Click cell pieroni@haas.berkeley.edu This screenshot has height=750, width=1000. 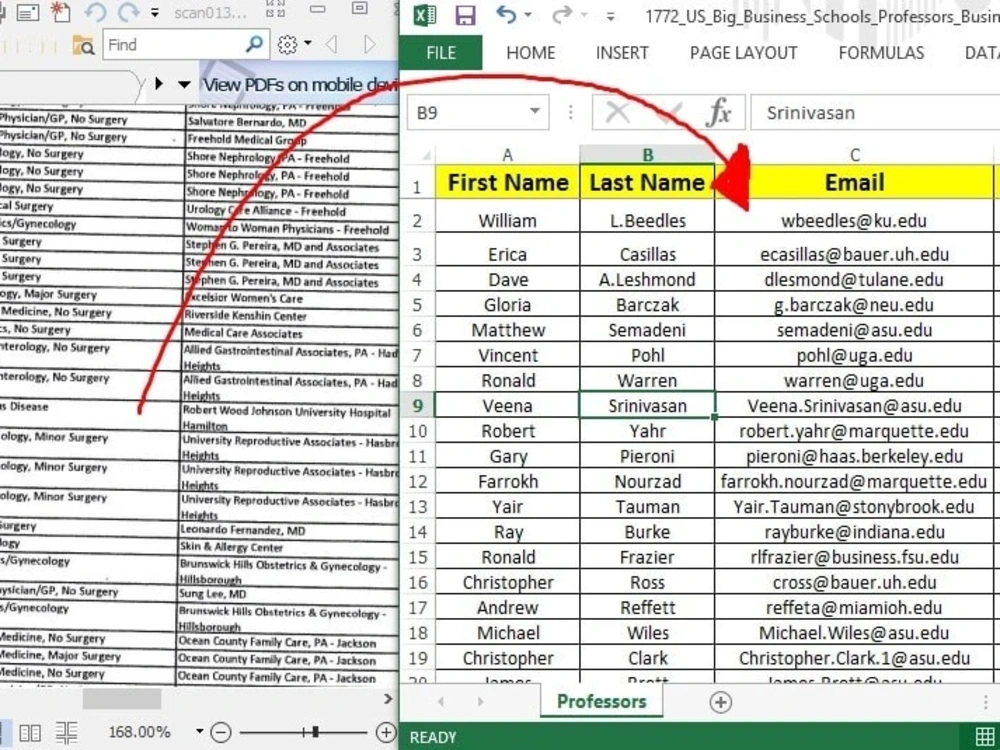pyautogui.click(x=855, y=456)
